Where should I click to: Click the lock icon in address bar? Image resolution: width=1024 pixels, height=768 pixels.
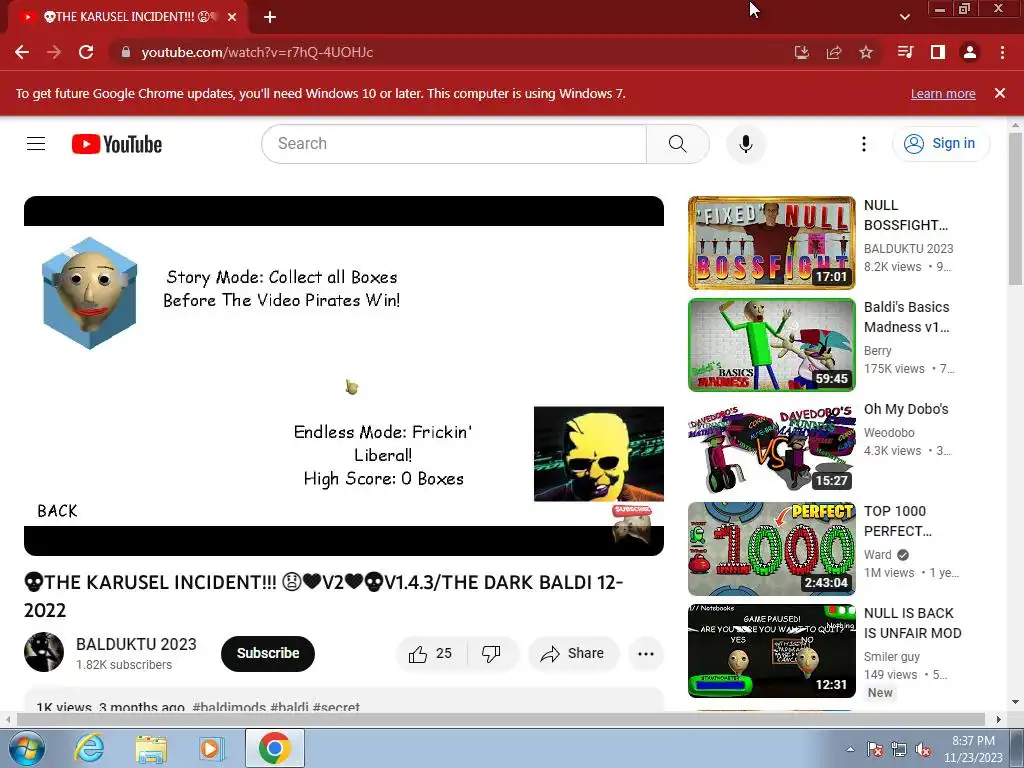(126, 52)
